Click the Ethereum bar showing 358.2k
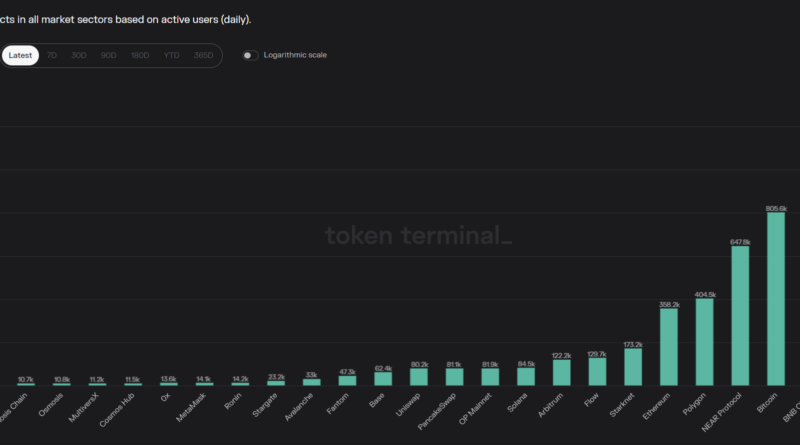 coord(669,347)
